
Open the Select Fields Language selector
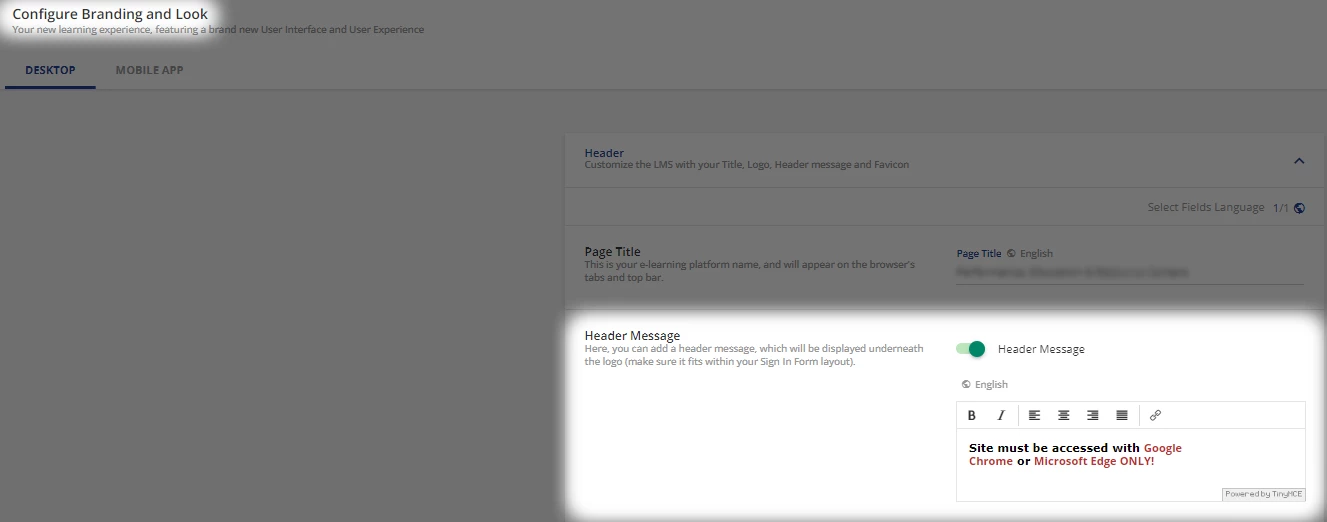coord(1205,208)
